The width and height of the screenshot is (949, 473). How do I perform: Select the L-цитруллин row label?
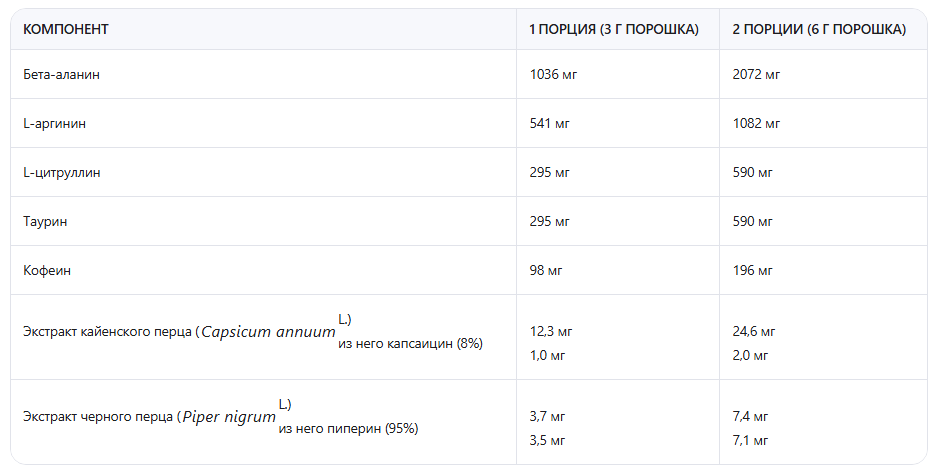click(x=62, y=172)
